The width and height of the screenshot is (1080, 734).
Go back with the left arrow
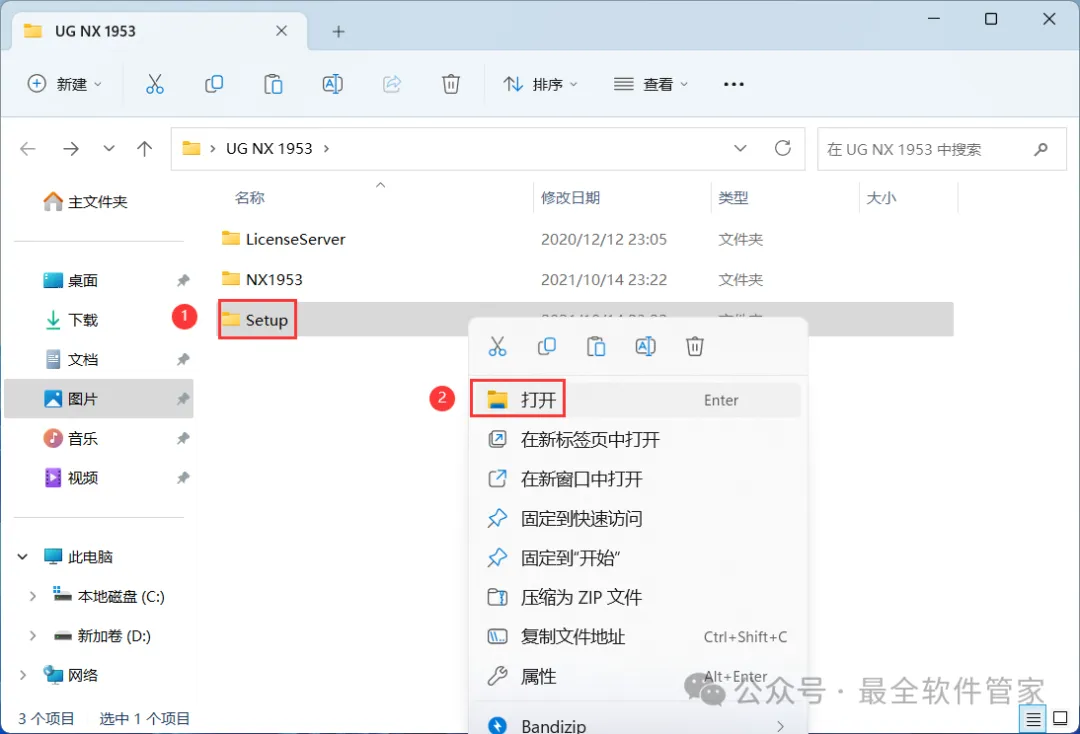click(x=28, y=149)
